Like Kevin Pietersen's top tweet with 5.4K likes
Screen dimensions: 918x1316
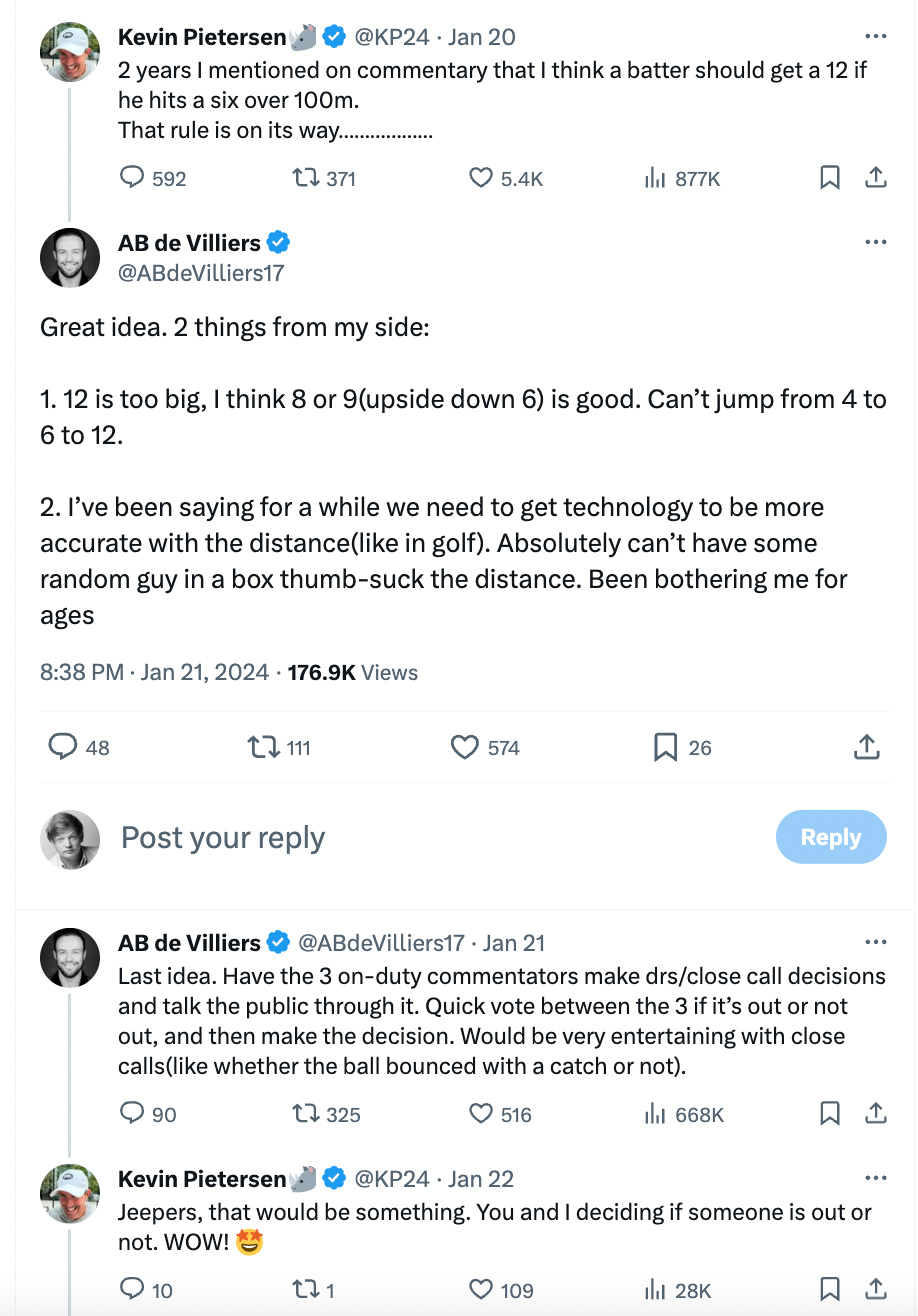tap(481, 178)
